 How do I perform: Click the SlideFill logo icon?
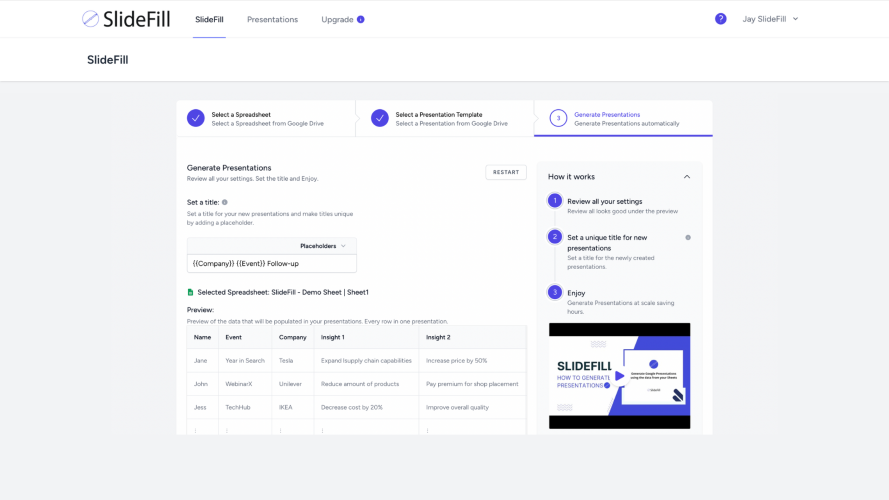click(90, 19)
